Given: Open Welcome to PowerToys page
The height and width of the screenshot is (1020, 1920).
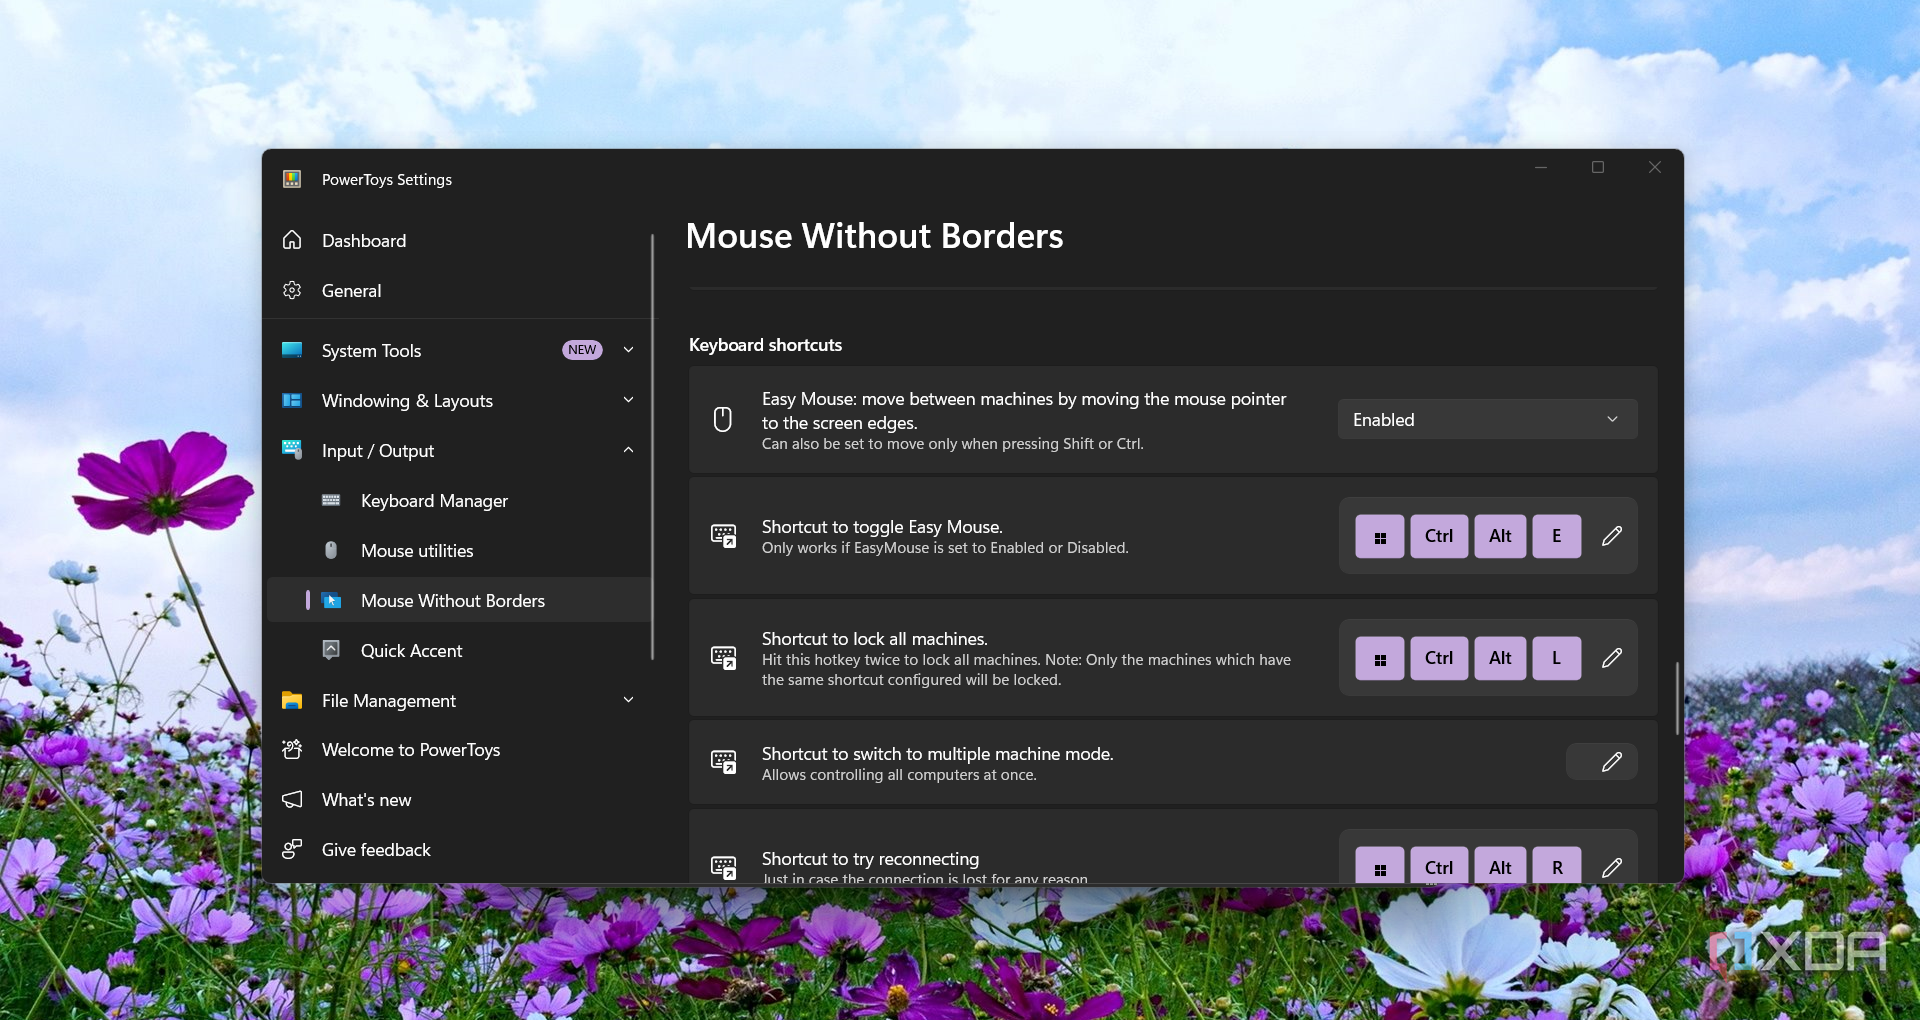Looking at the screenshot, I should [459, 749].
